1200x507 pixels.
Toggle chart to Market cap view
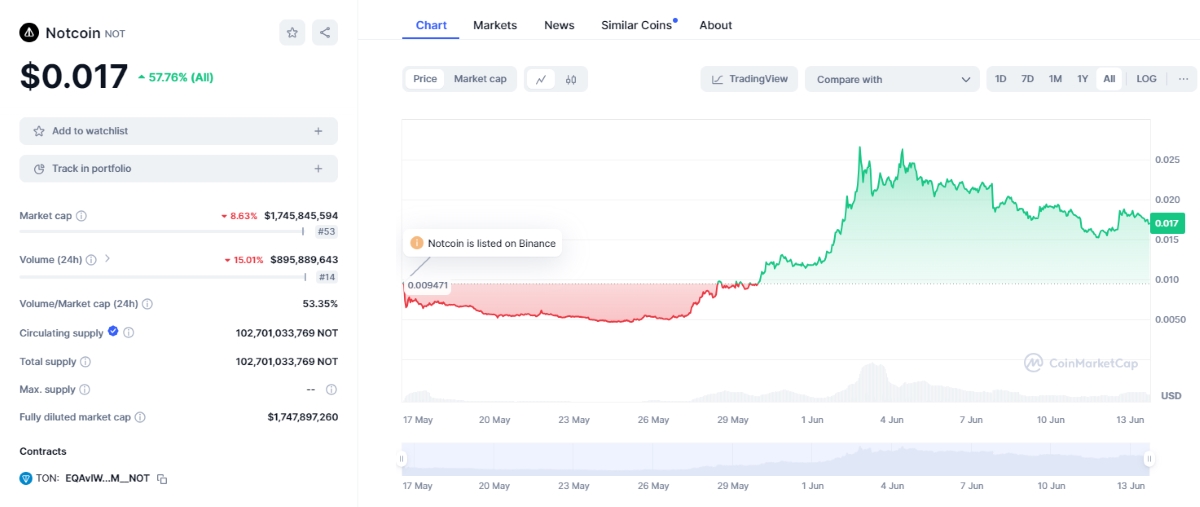click(x=480, y=79)
